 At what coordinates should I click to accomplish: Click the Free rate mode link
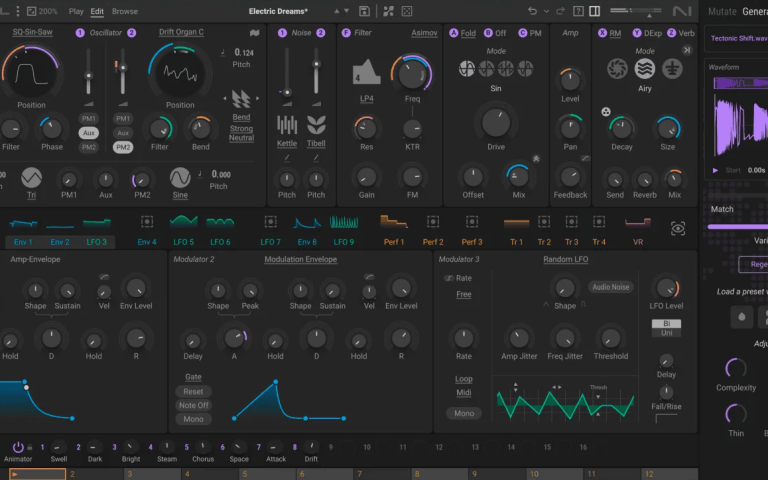pyautogui.click(x=463, y=294)
